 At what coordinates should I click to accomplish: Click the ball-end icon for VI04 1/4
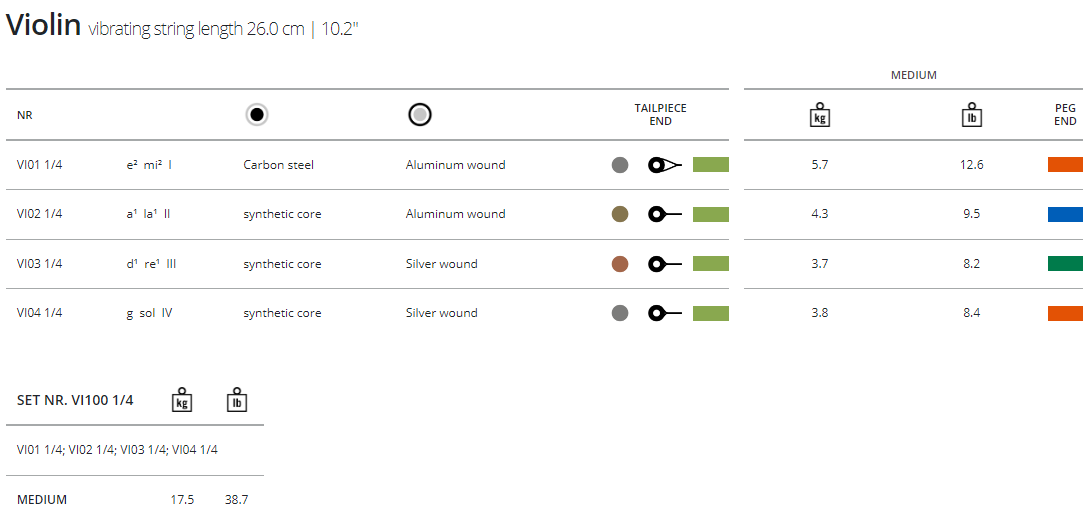(x=665, y=313)
